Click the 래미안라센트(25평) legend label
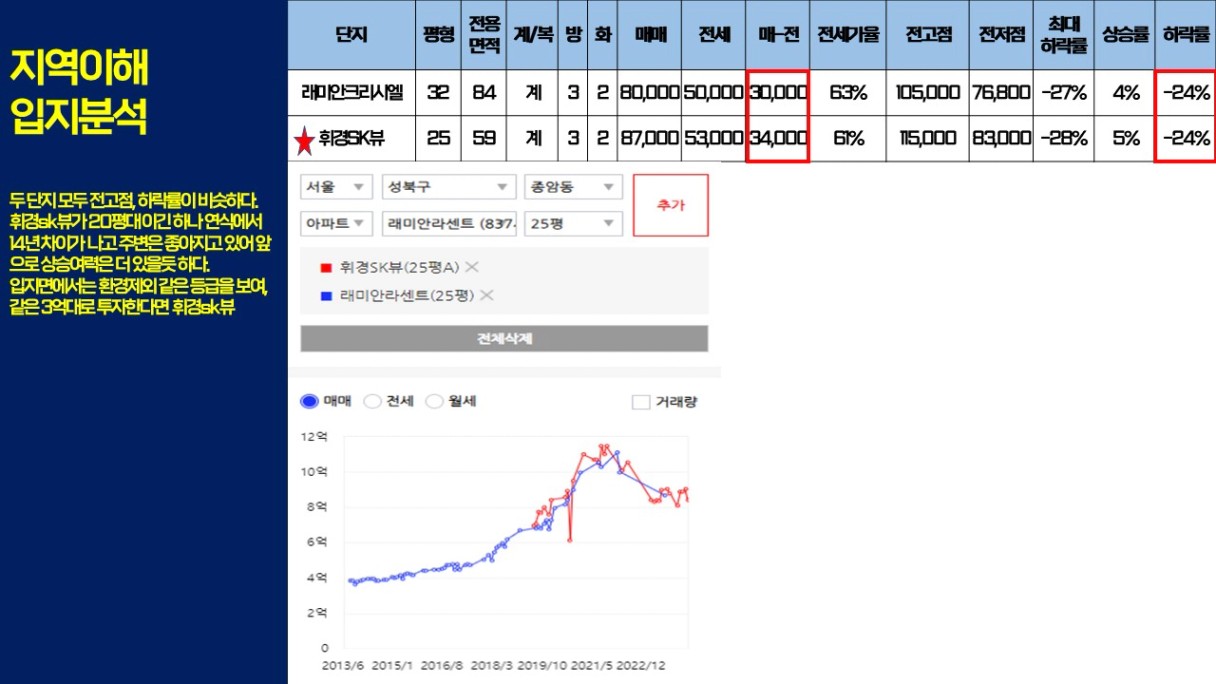Screen dimensions: 1216x684 tap(407, 295)
